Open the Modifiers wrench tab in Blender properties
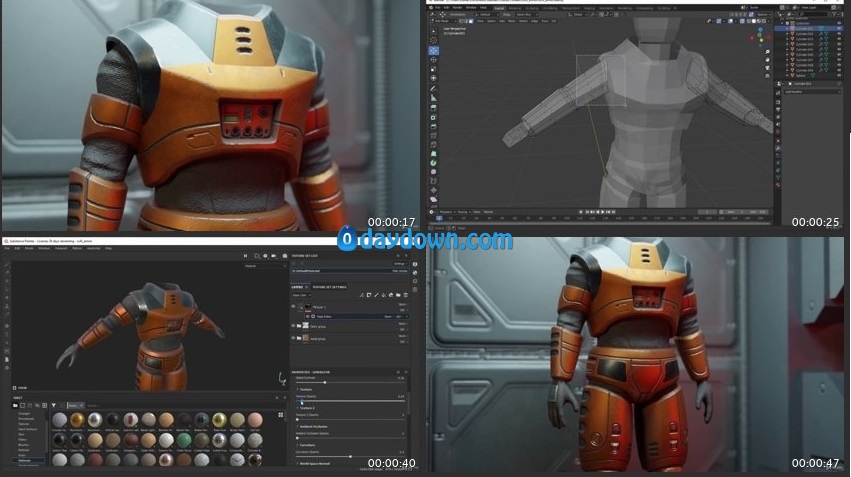 point(778,148)
